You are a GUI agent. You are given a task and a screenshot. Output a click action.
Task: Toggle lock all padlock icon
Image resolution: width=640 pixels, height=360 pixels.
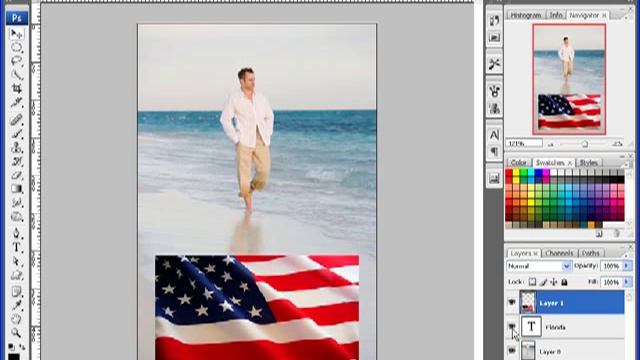pos(564,282)
